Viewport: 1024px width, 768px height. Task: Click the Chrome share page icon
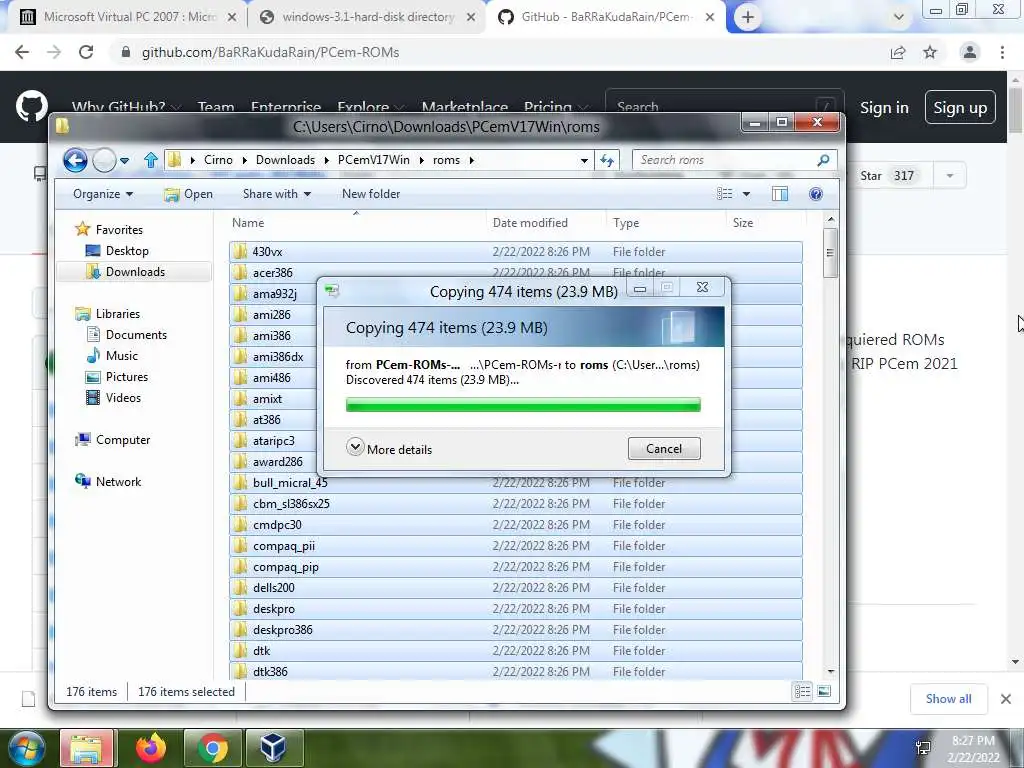898,52
